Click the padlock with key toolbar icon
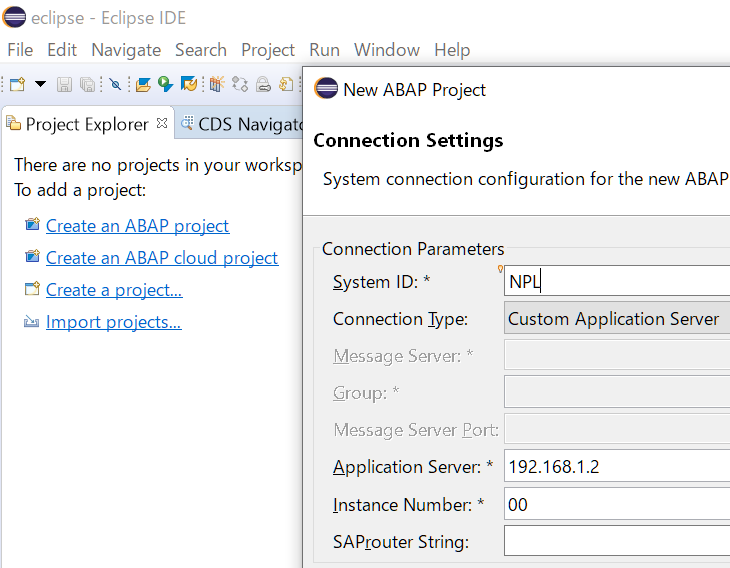 pyautogui.click(x=263, y=84)
